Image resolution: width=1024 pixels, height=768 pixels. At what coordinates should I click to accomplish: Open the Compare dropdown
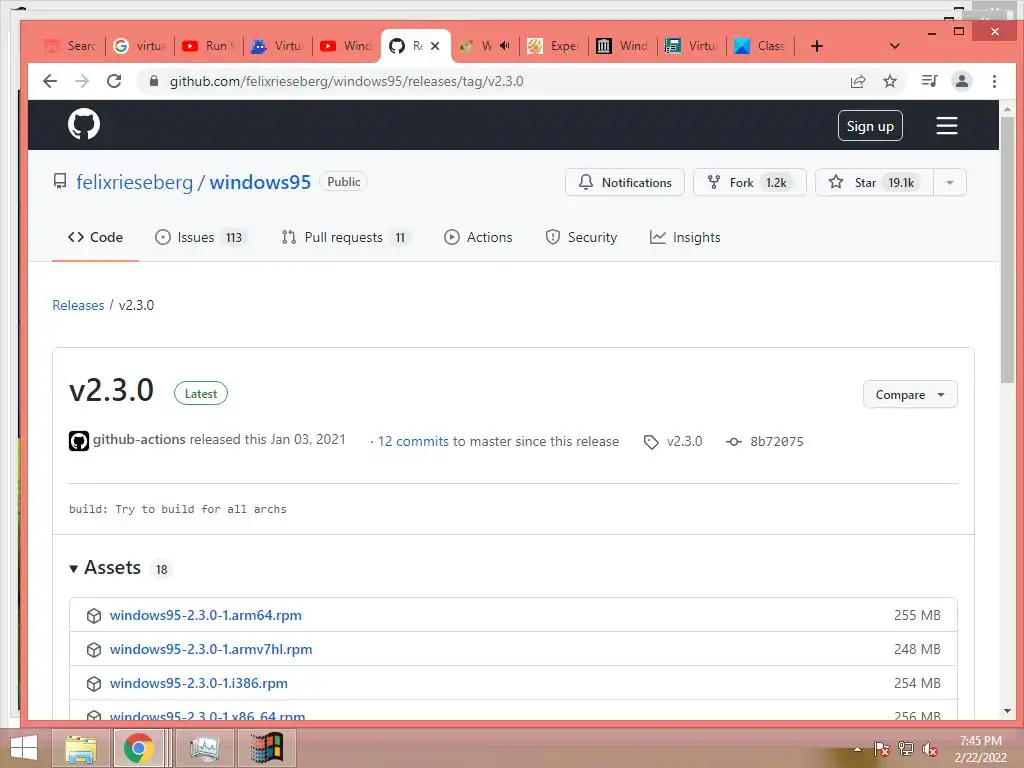910,394
